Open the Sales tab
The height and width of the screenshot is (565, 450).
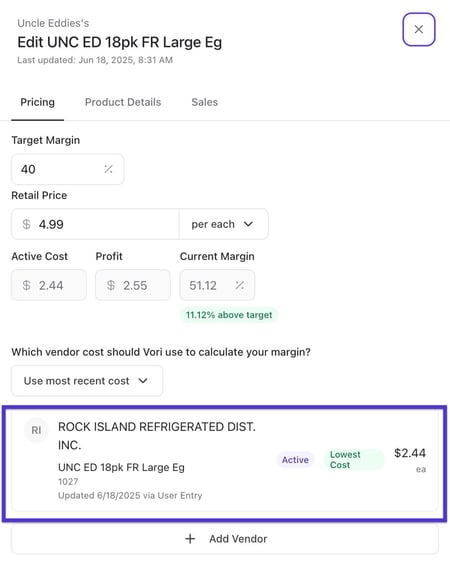point(205,102)
